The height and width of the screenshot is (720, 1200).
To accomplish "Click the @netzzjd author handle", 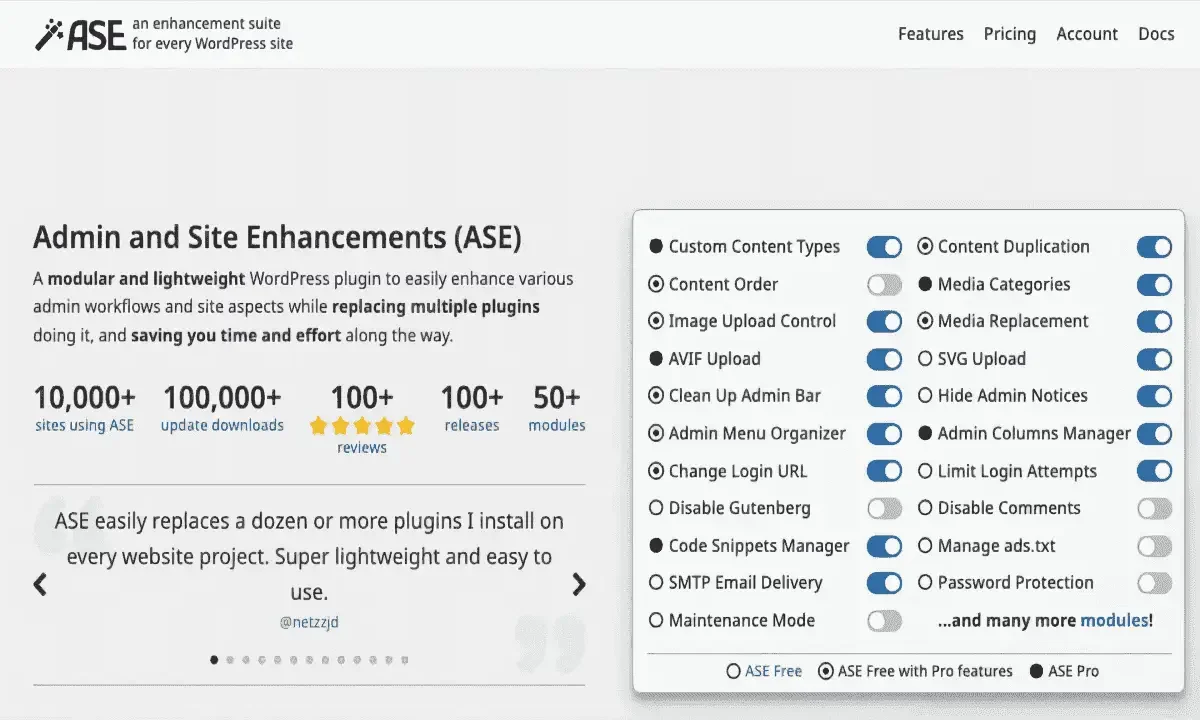I will (x=309, y=622).
